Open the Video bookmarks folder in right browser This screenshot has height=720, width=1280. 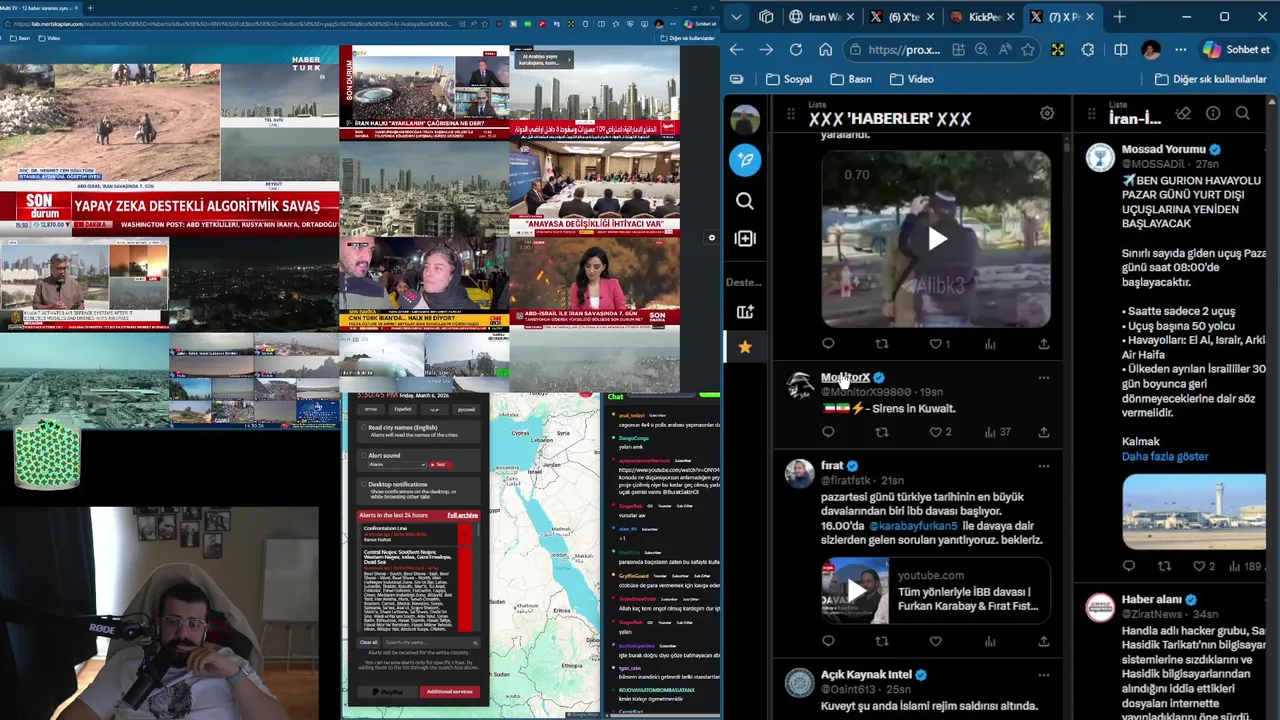[911, 79]
